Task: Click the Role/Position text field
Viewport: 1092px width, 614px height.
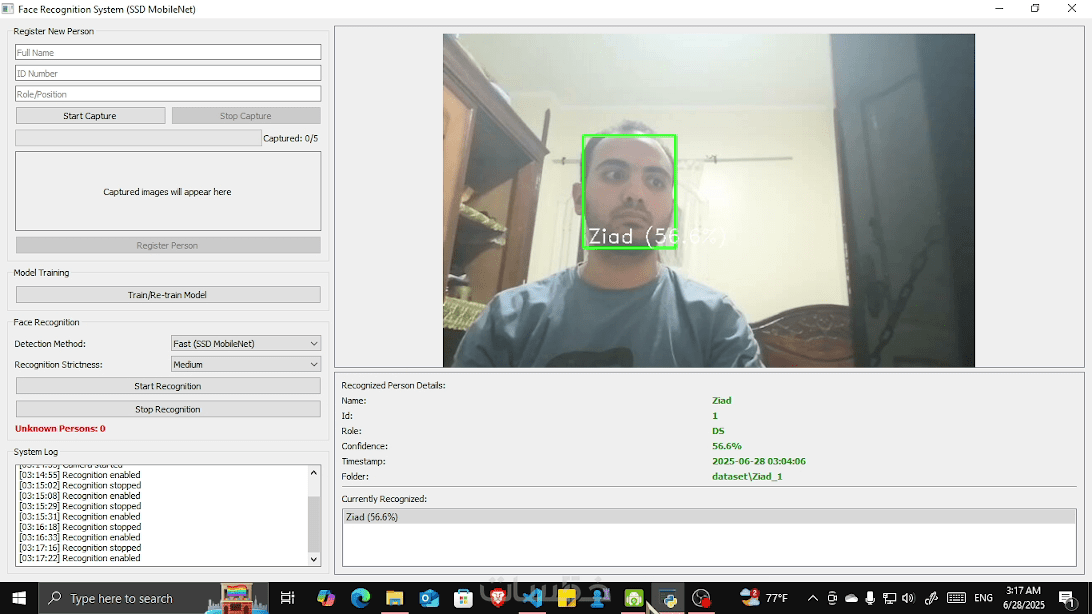Action: (x=168, y=94)
